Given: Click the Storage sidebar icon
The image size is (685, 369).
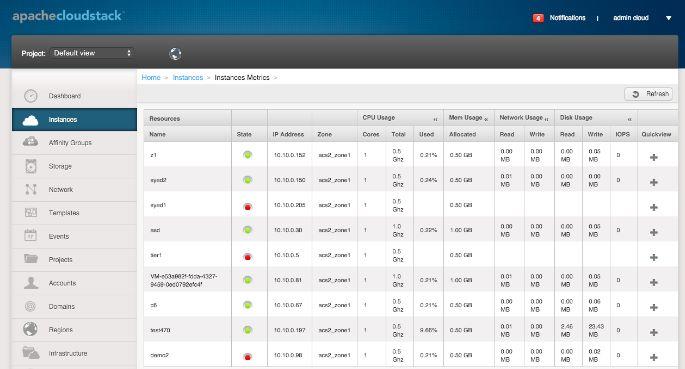Looking at the screenshot, I should (x=31, y=166).
